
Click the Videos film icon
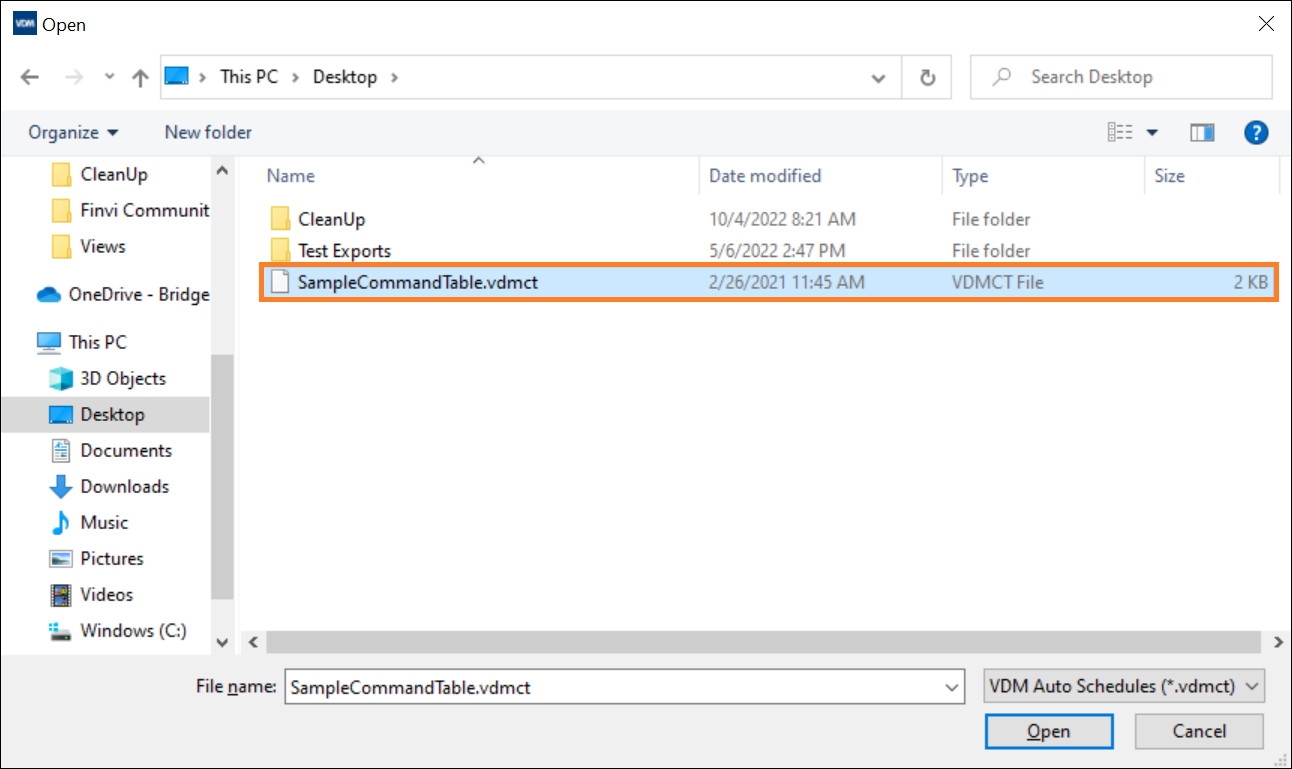click(x=61, y=594)
